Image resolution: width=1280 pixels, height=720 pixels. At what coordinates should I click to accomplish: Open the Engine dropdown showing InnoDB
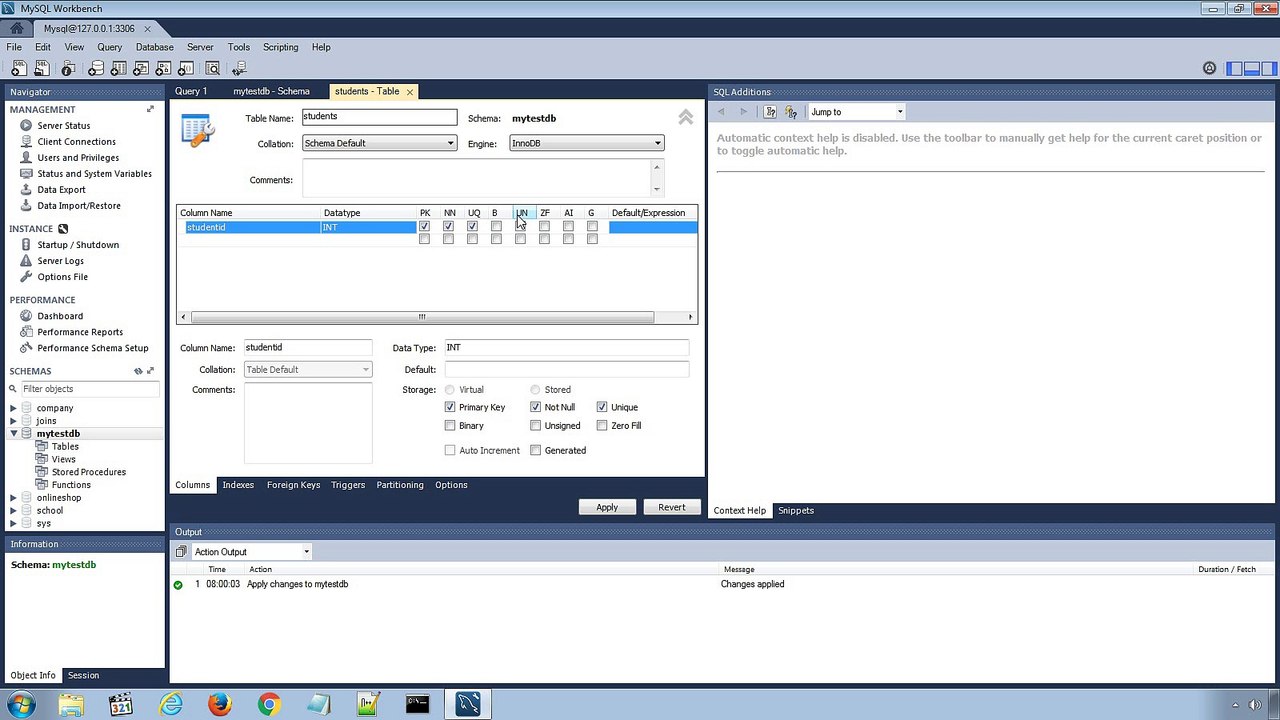586,144
